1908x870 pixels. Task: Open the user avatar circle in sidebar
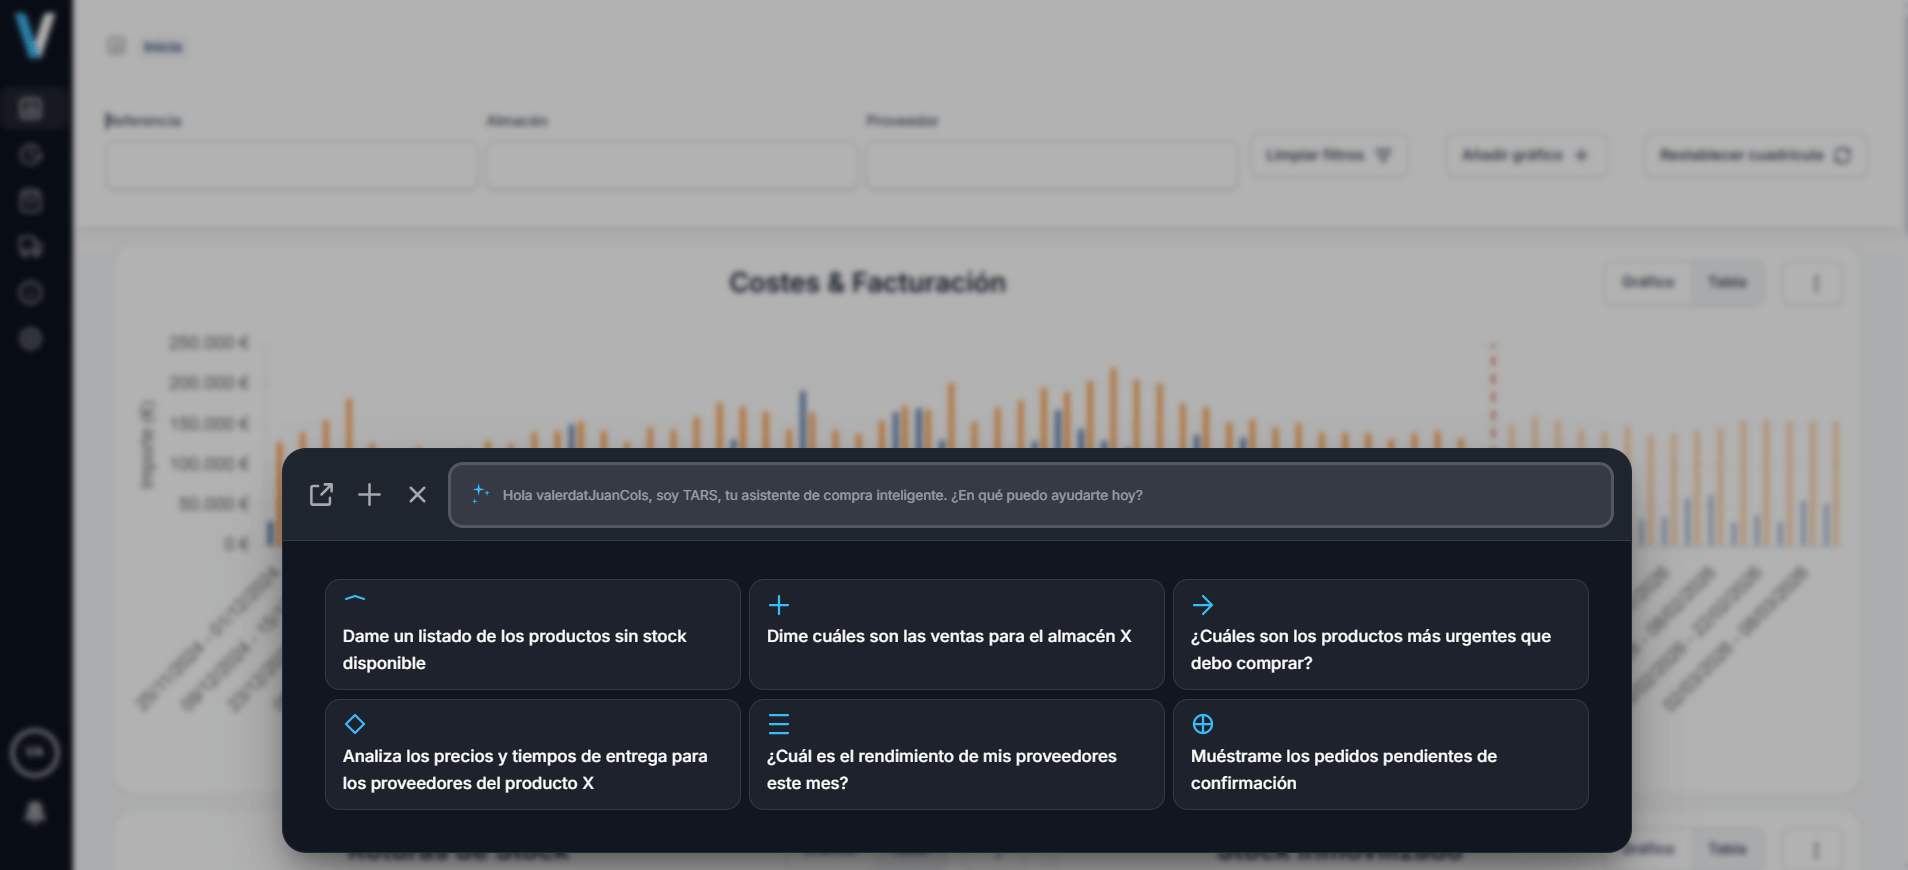coord(35,753)
